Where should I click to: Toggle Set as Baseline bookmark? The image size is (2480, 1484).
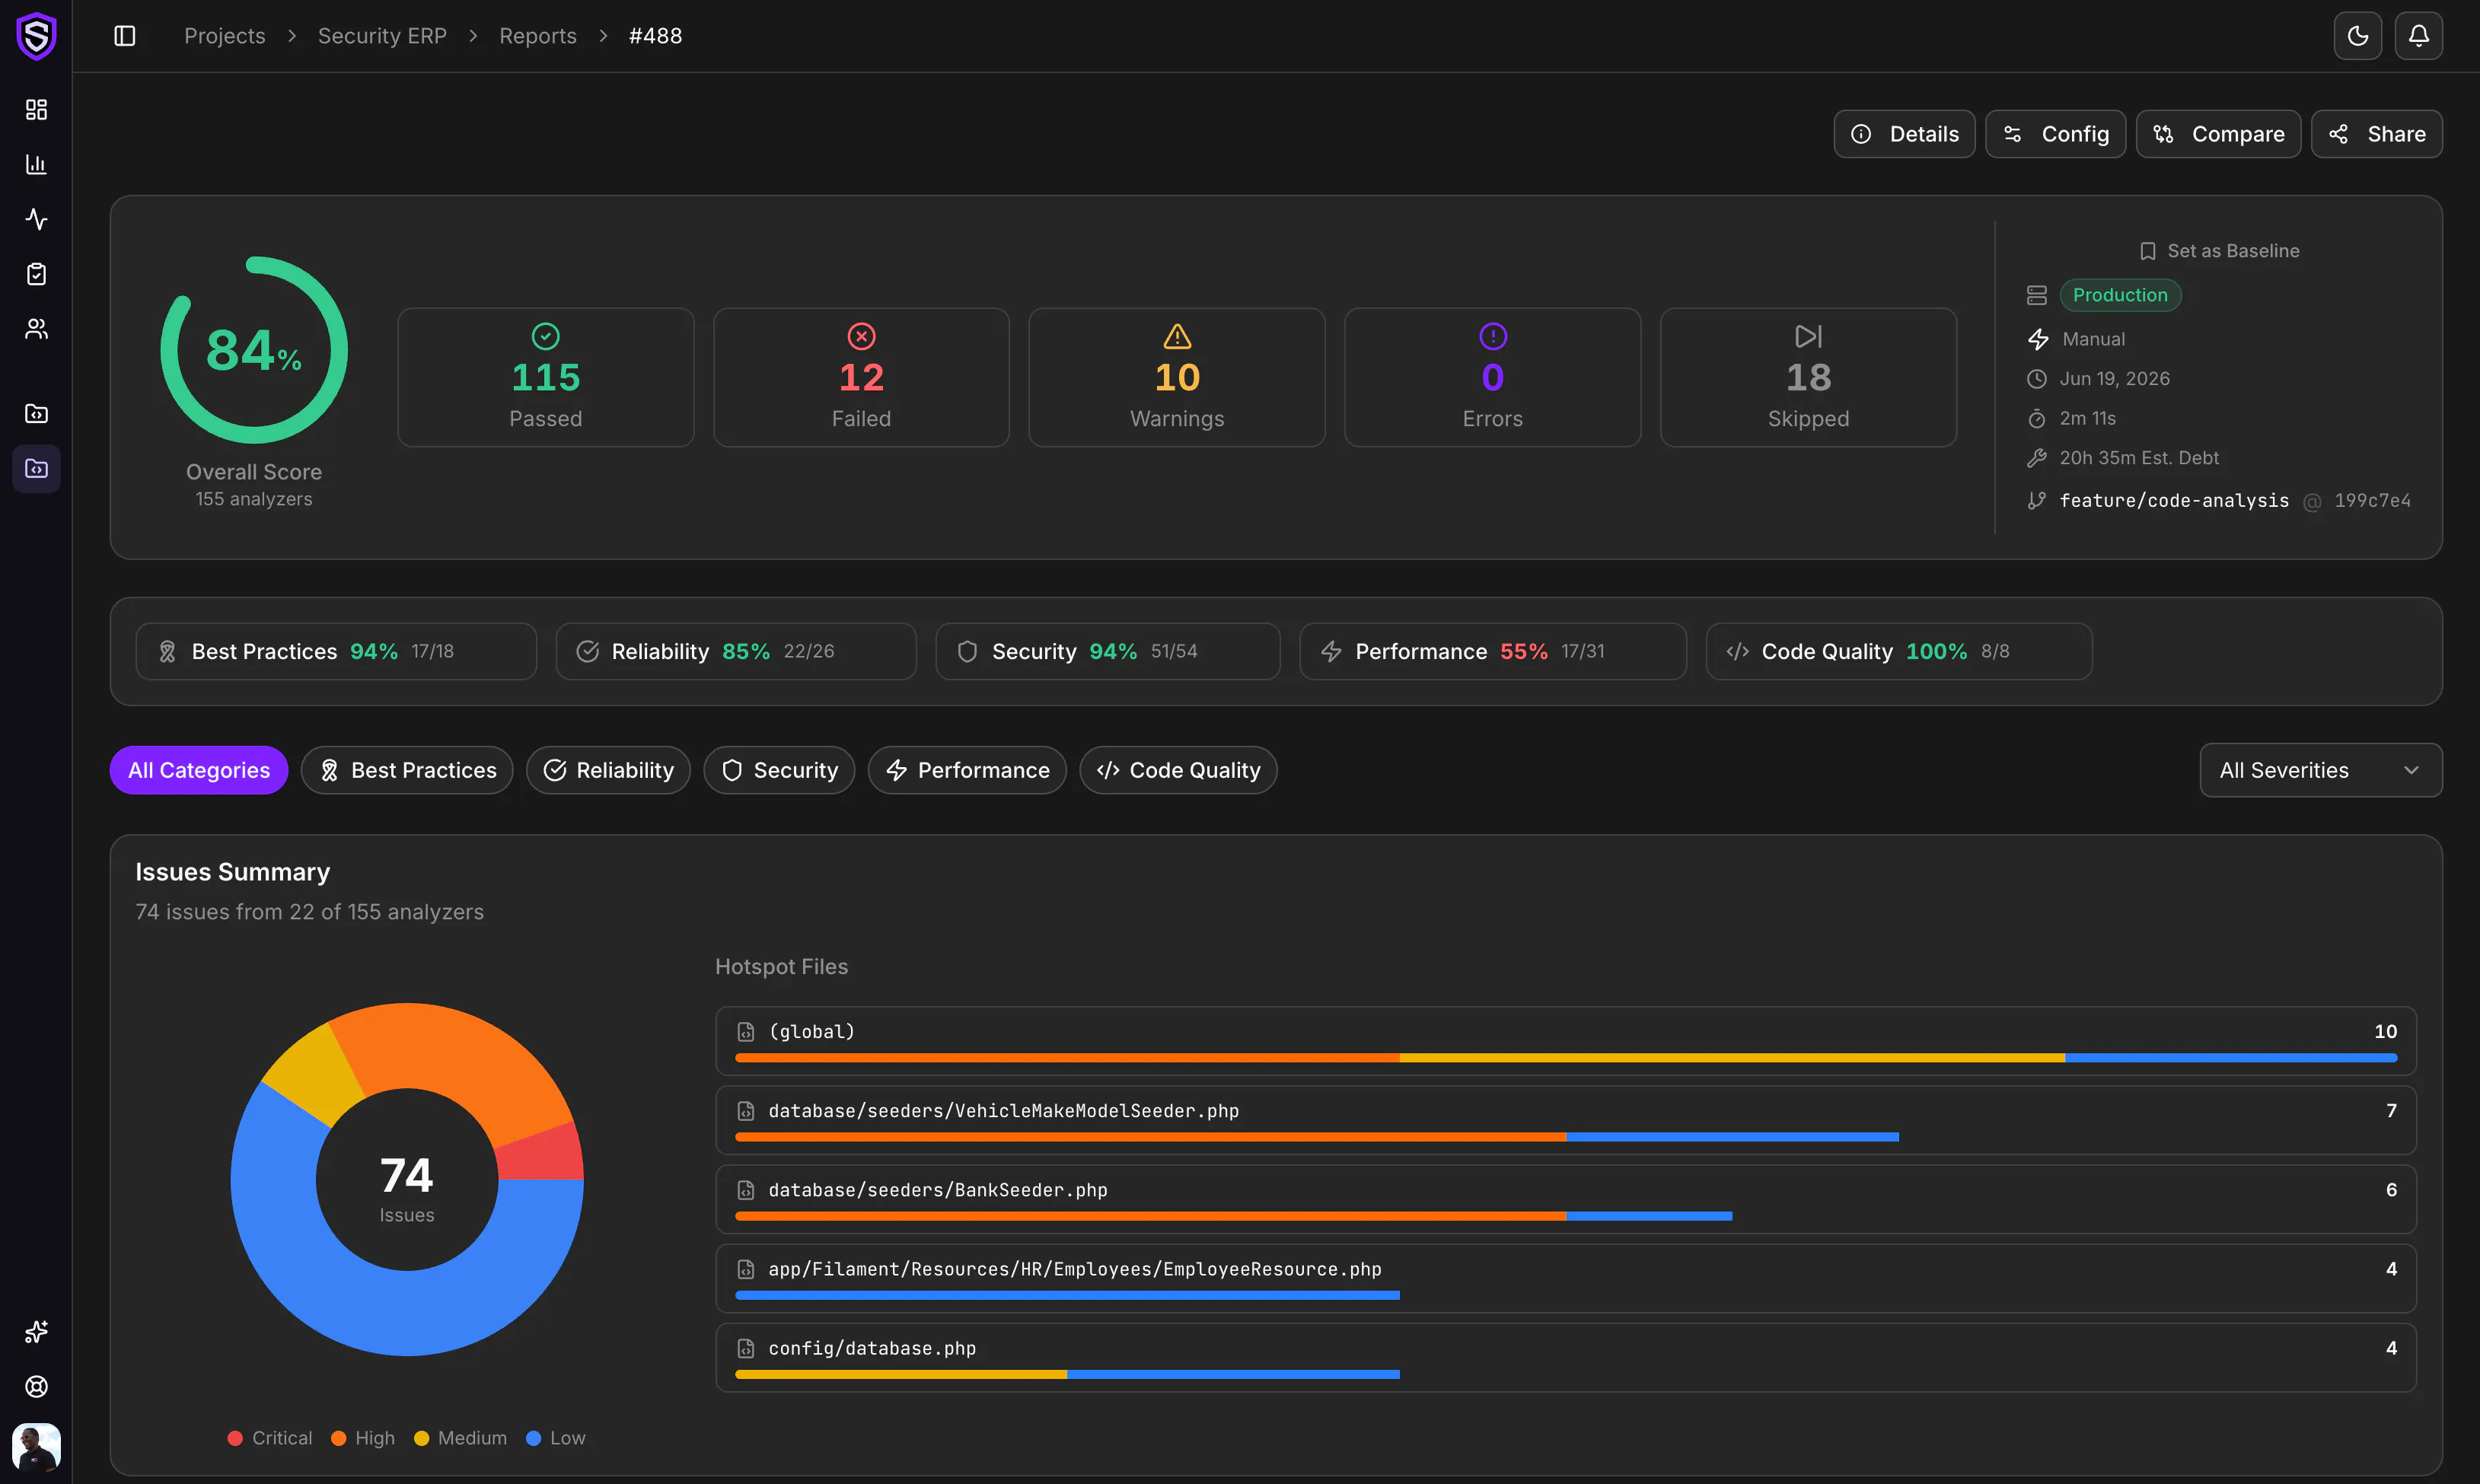(x=2219, y=251)
